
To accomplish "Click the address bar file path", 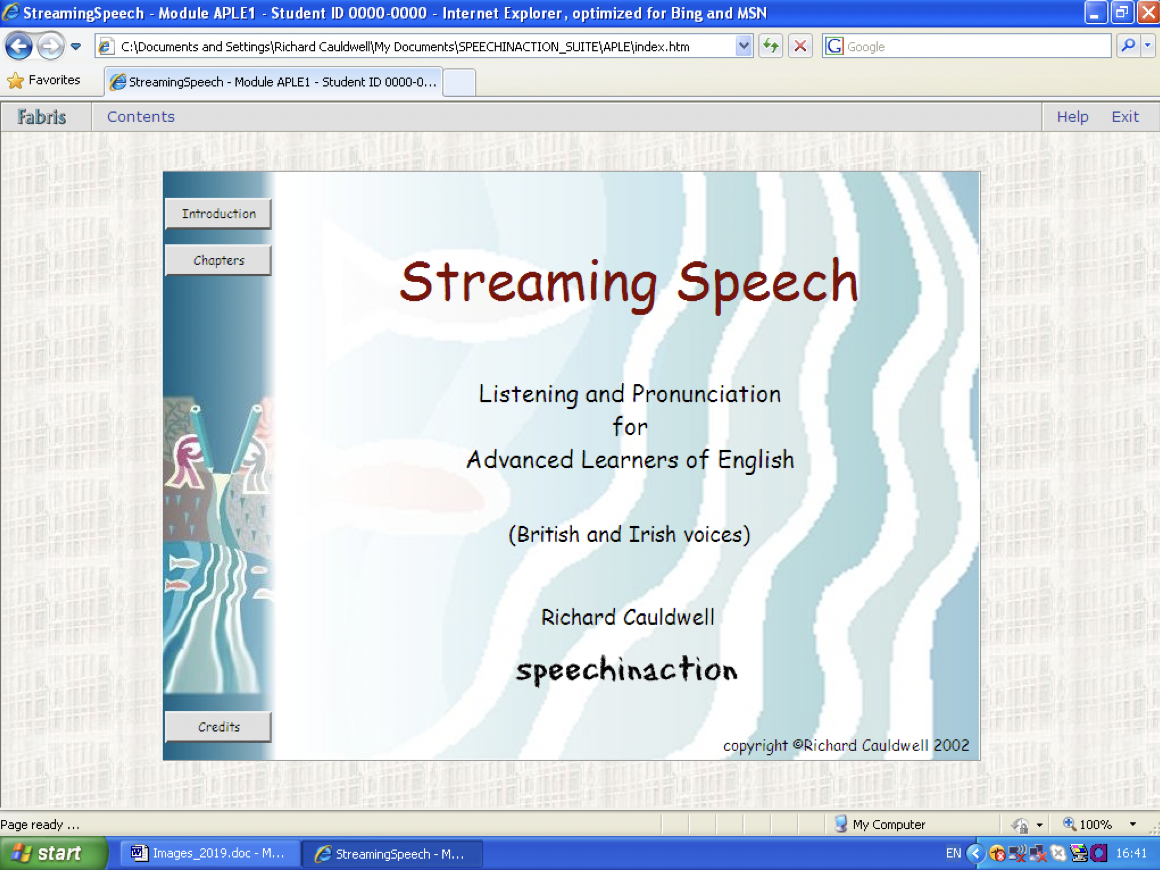I will tap(405, 47).
